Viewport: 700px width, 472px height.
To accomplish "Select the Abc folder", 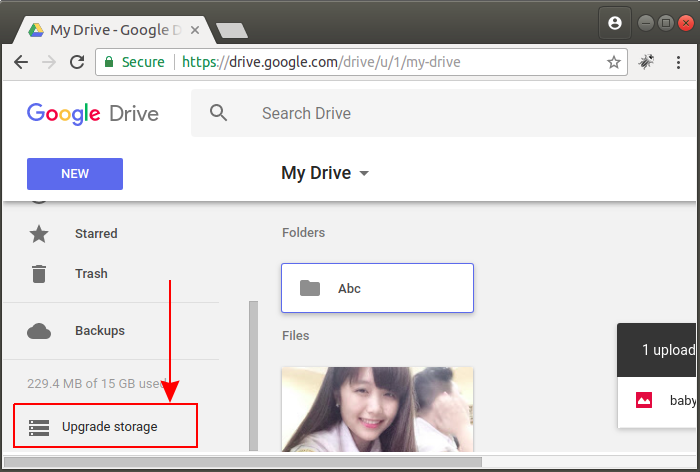I will (x=377, y=288).
